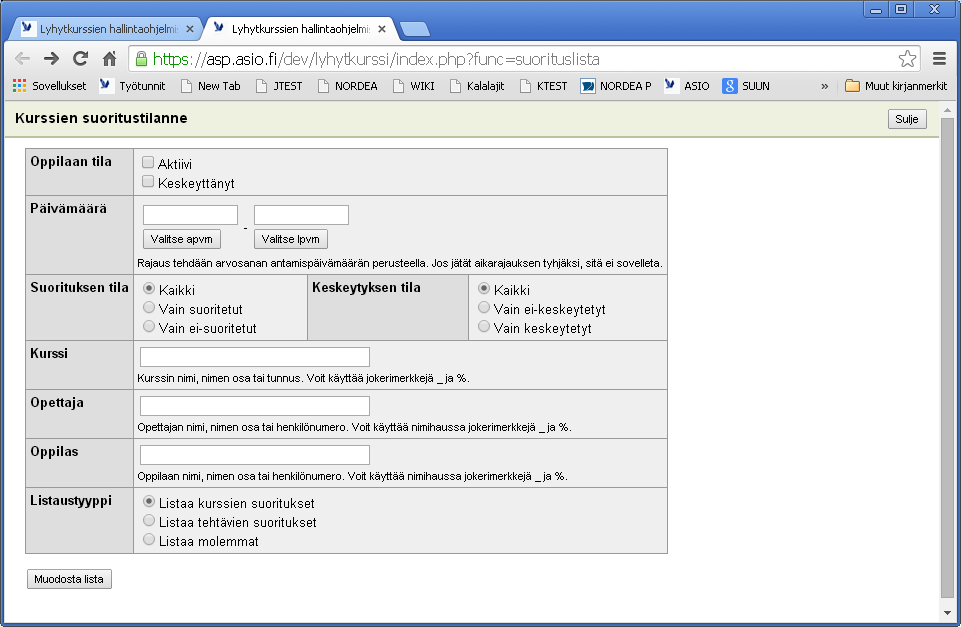
Task: Select the Vain ei-suoritetut option
Action: pyautogui.click(x=149, y=327)
